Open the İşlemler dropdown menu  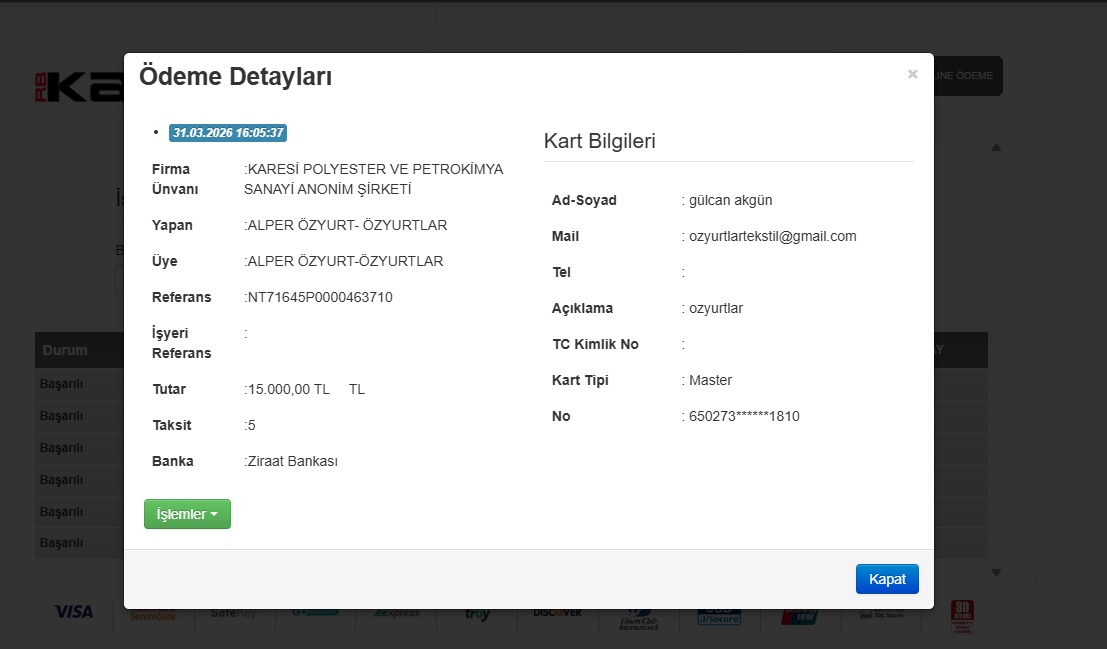click(187, 514)
